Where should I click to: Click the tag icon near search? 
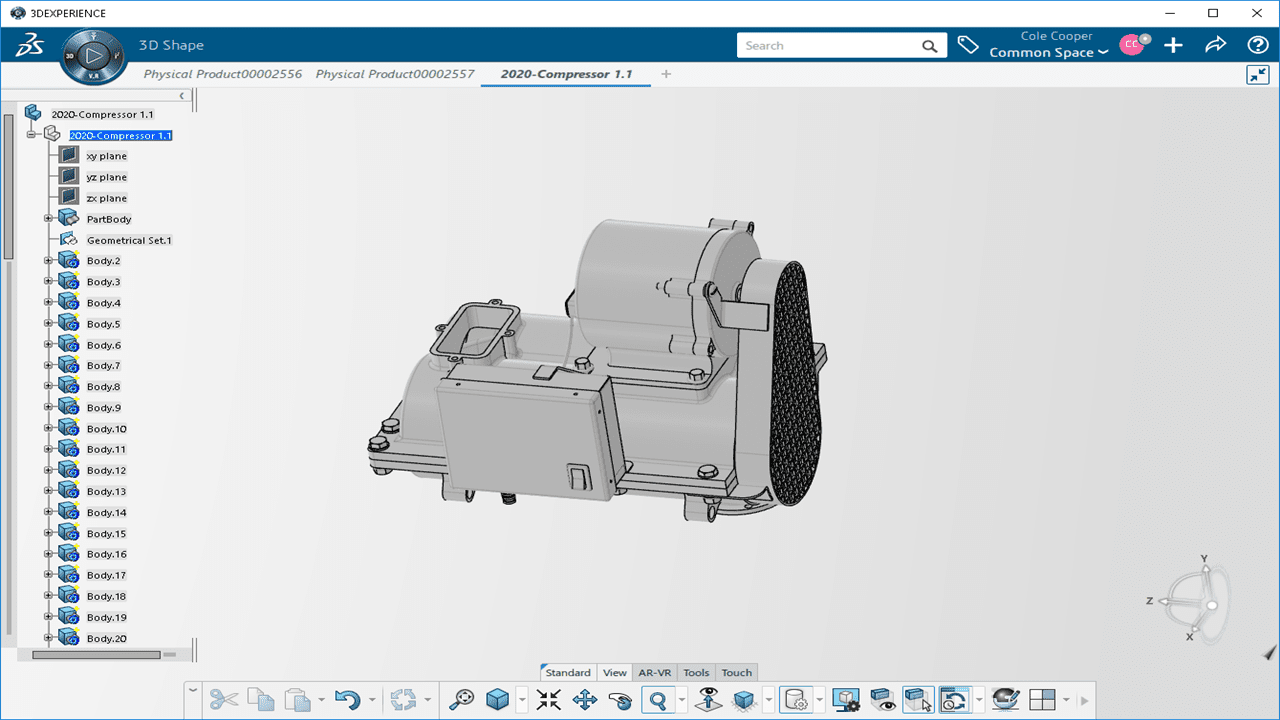pyautogui.click(x=967, y=45)
